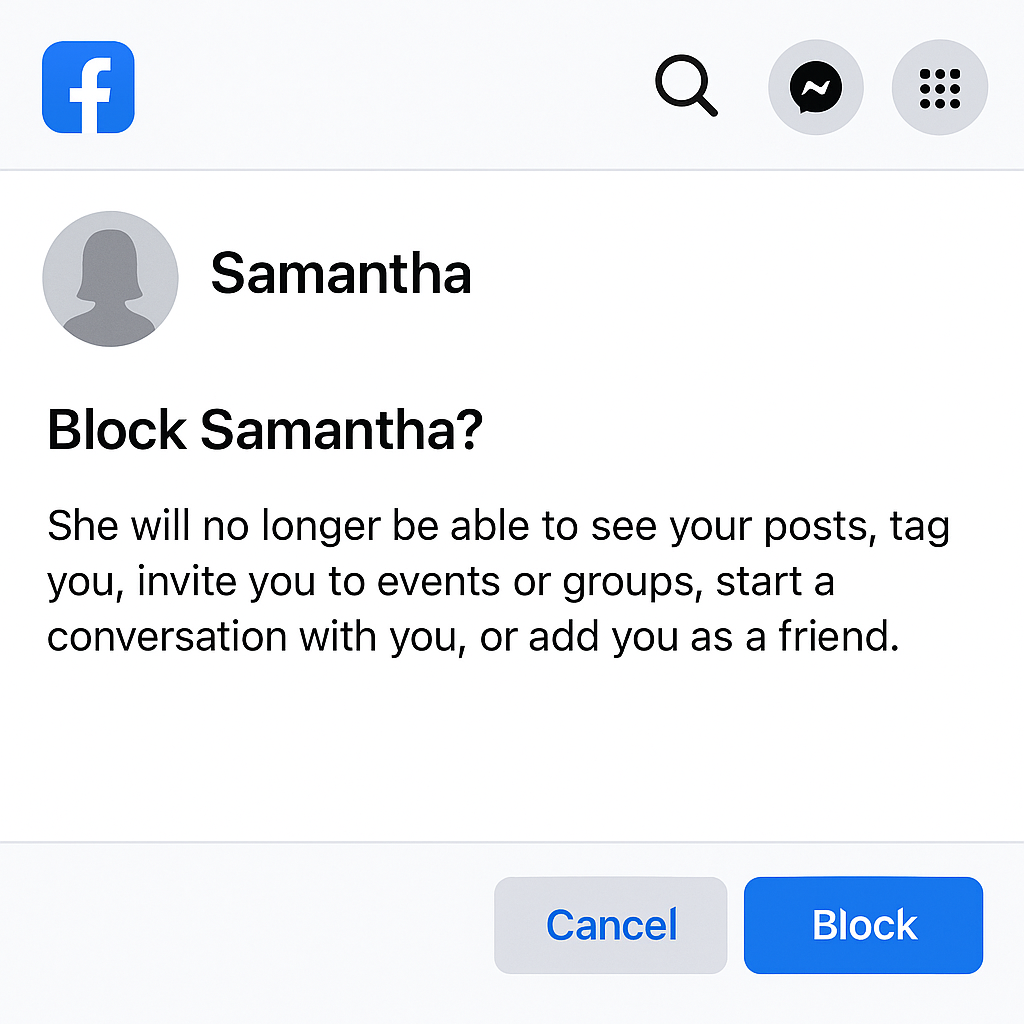This screenshot has height=1024, width=1024.
Task: Open Messenger chats
Action: [x=815, y=87]
